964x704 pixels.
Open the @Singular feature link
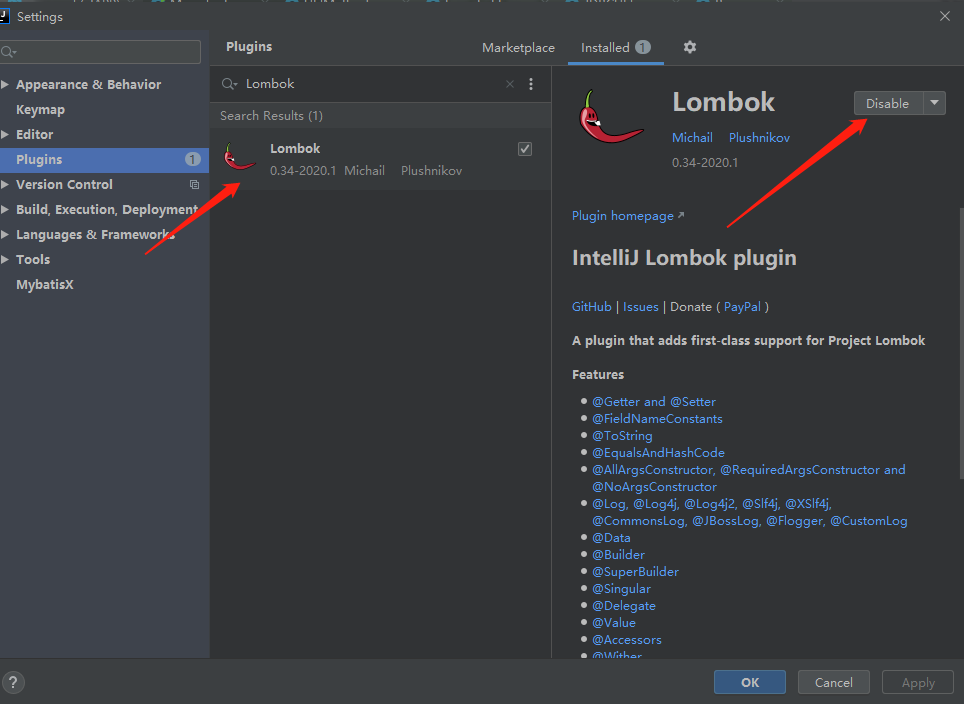[621, 589]
